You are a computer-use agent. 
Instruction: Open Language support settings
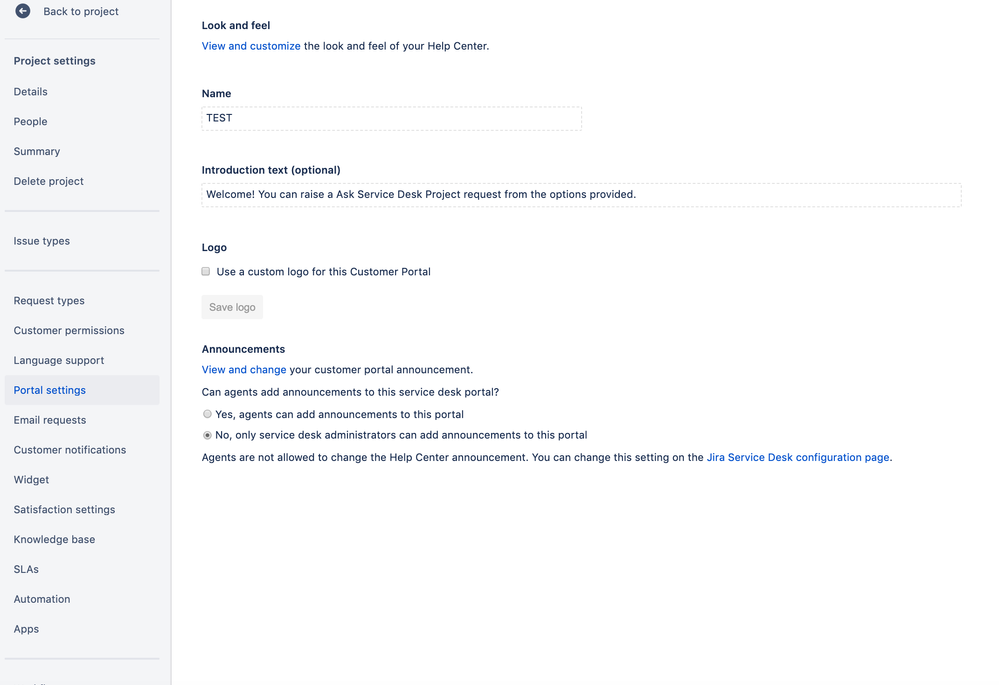pos(61,360)
